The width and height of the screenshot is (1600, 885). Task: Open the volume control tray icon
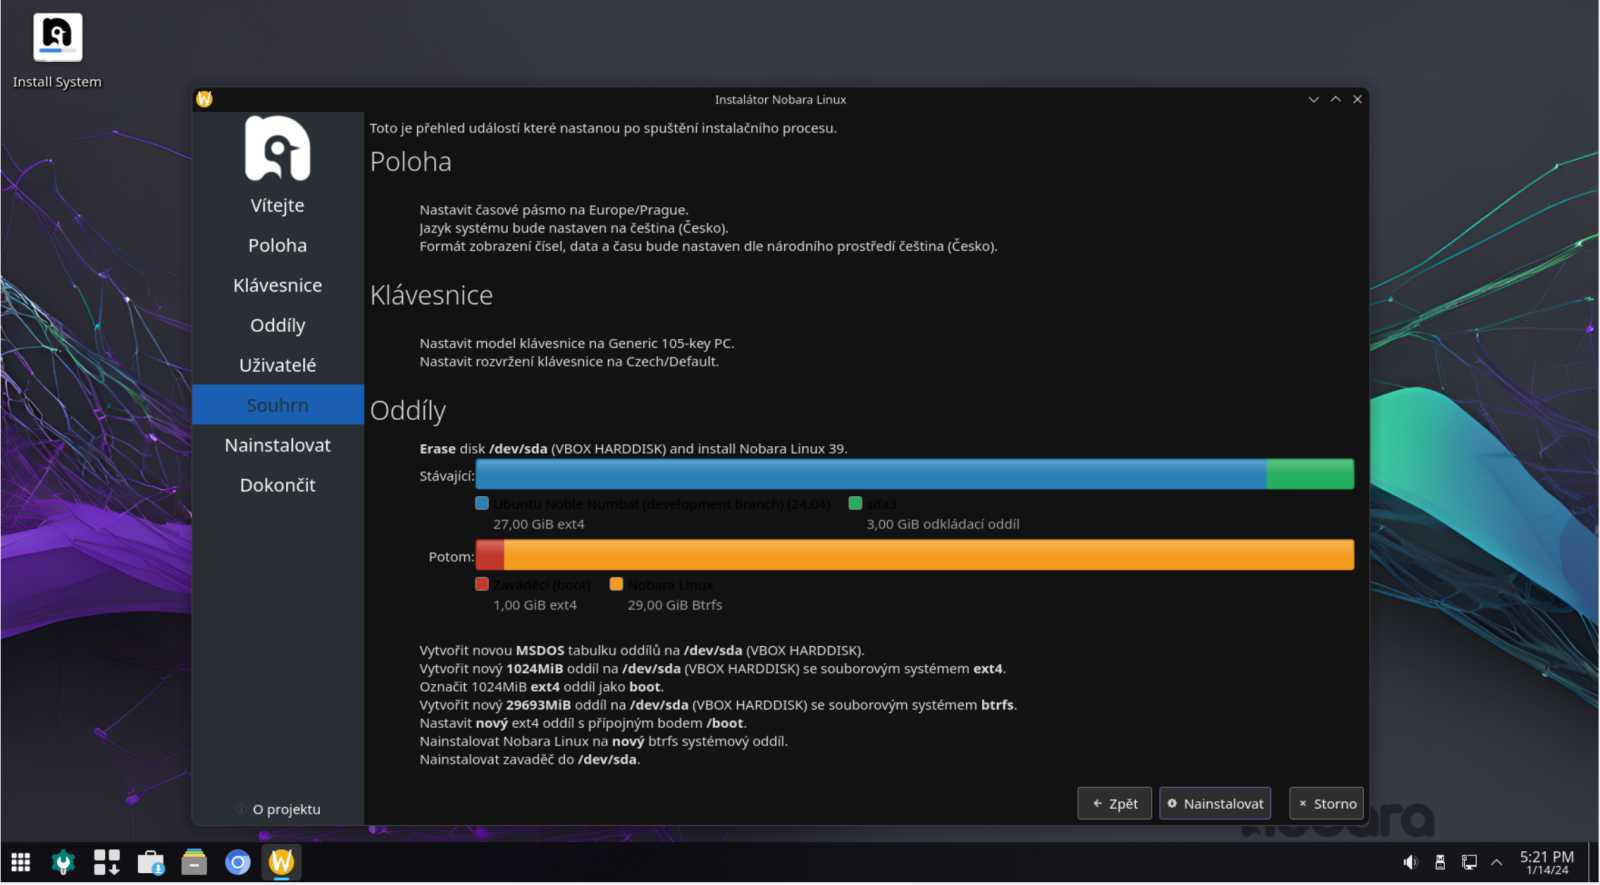click(x=1410, y=862)
